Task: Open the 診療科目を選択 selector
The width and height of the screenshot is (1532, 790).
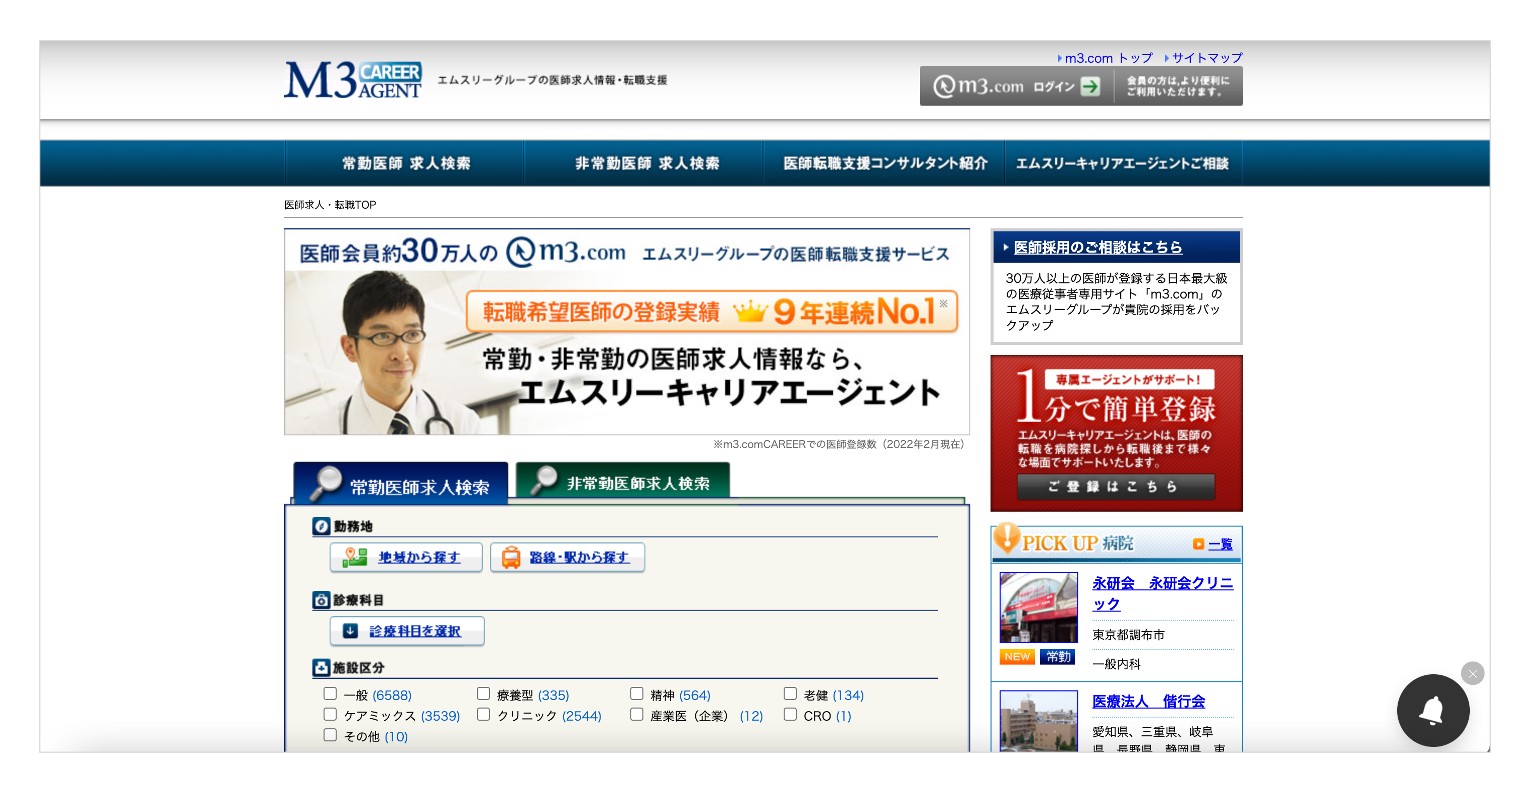Action: coord(407,631)
